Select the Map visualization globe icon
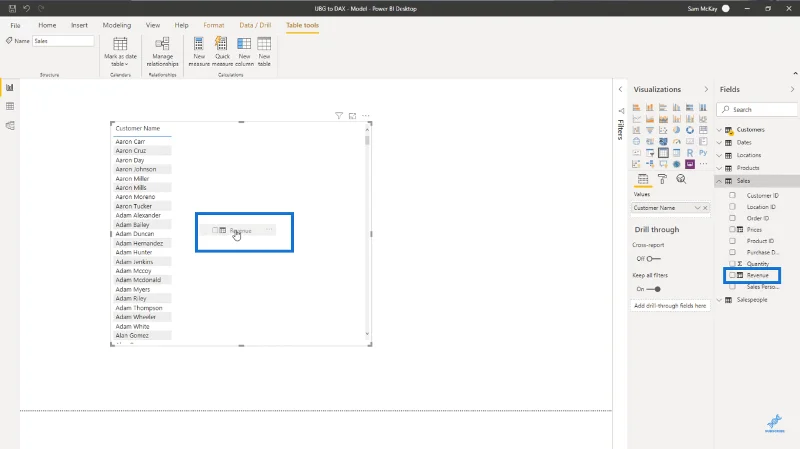The height and width of the screenshot is (449, 800). [636, 141]
